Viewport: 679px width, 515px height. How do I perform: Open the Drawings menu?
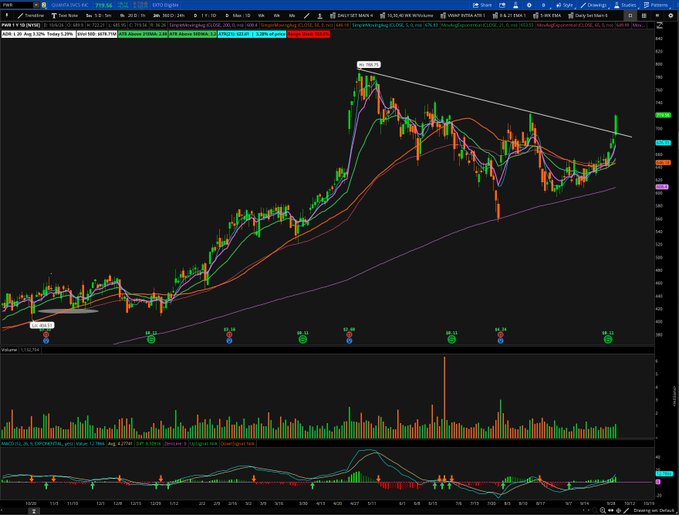click(x=594, y=5)
